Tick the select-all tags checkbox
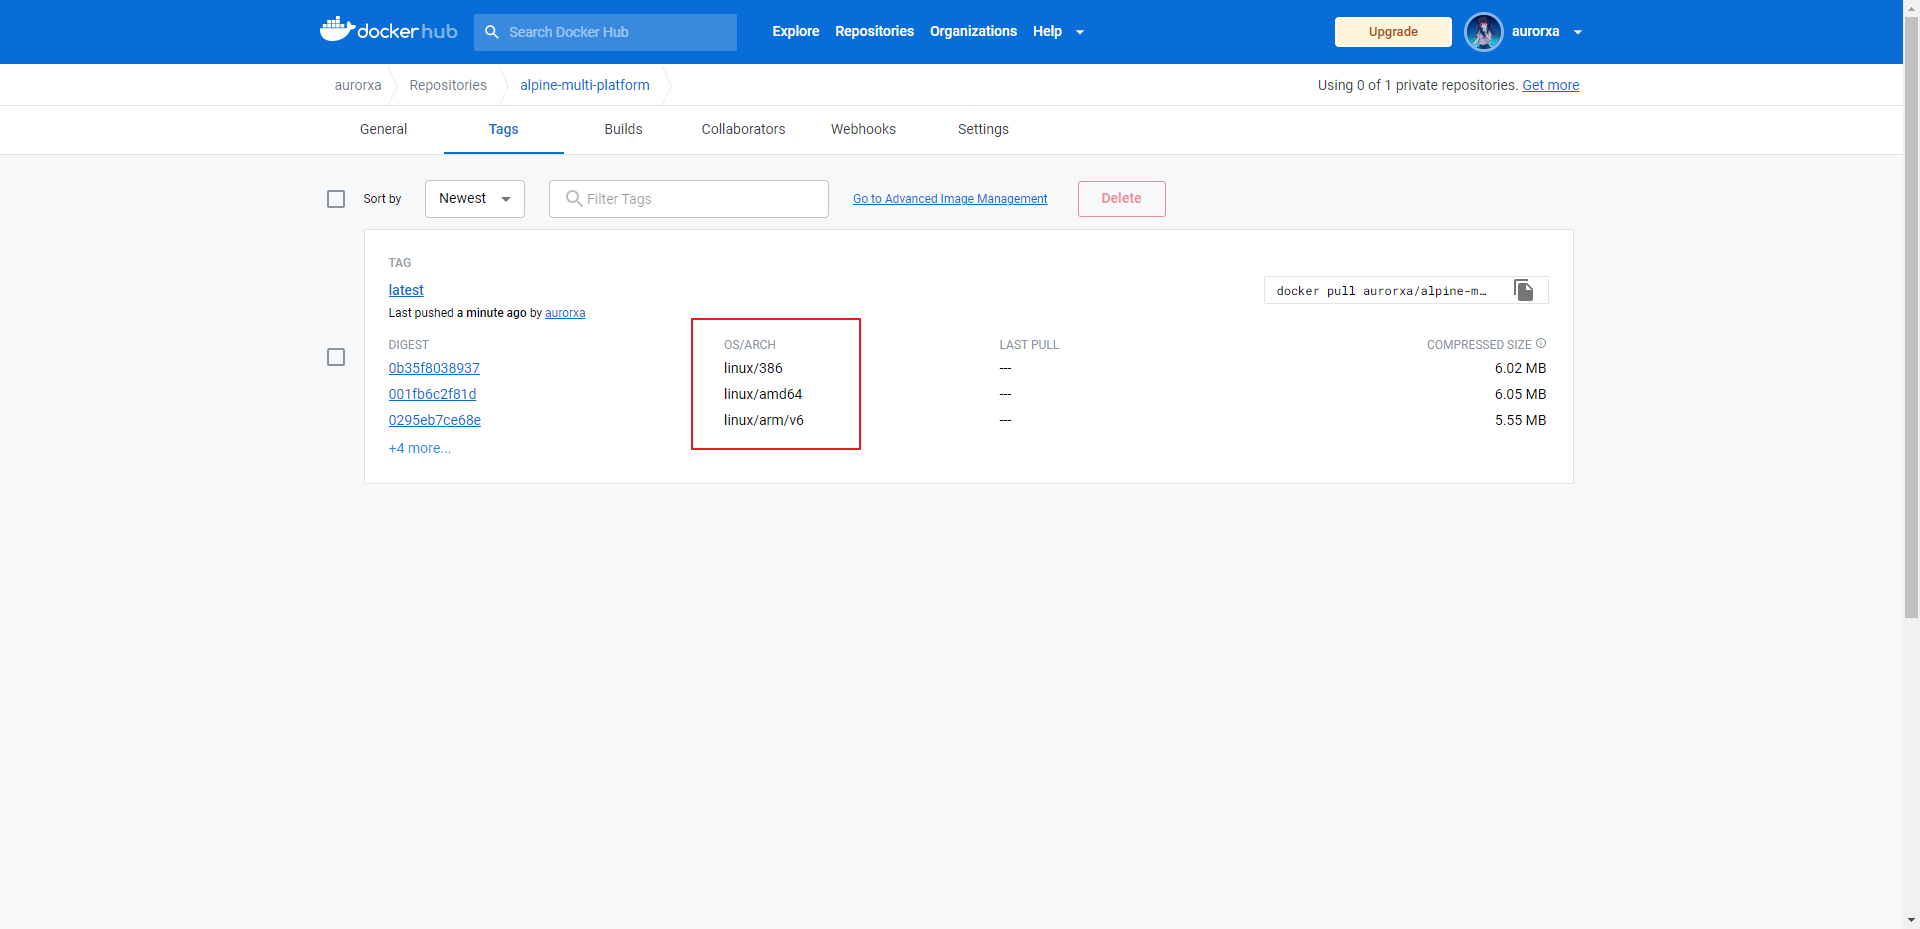The height and width of the screenshot is (929, 1920). point(336,199)
